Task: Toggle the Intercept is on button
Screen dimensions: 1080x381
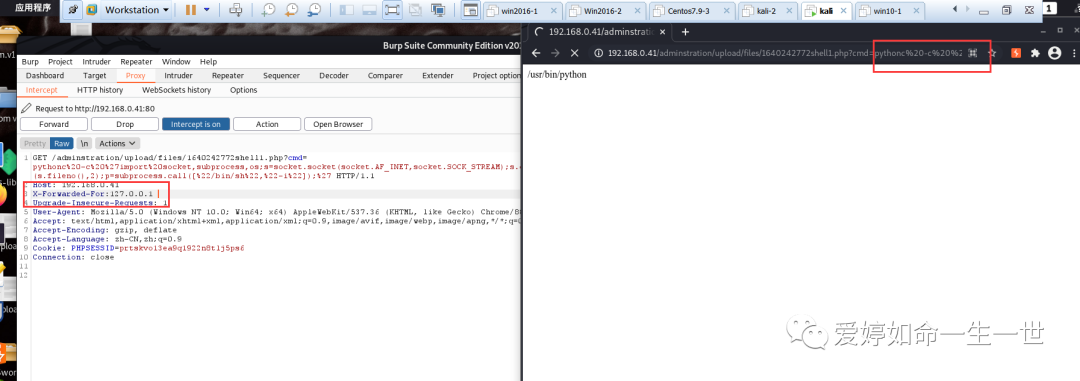Action: pyautogui.click(x=196, y=124)
